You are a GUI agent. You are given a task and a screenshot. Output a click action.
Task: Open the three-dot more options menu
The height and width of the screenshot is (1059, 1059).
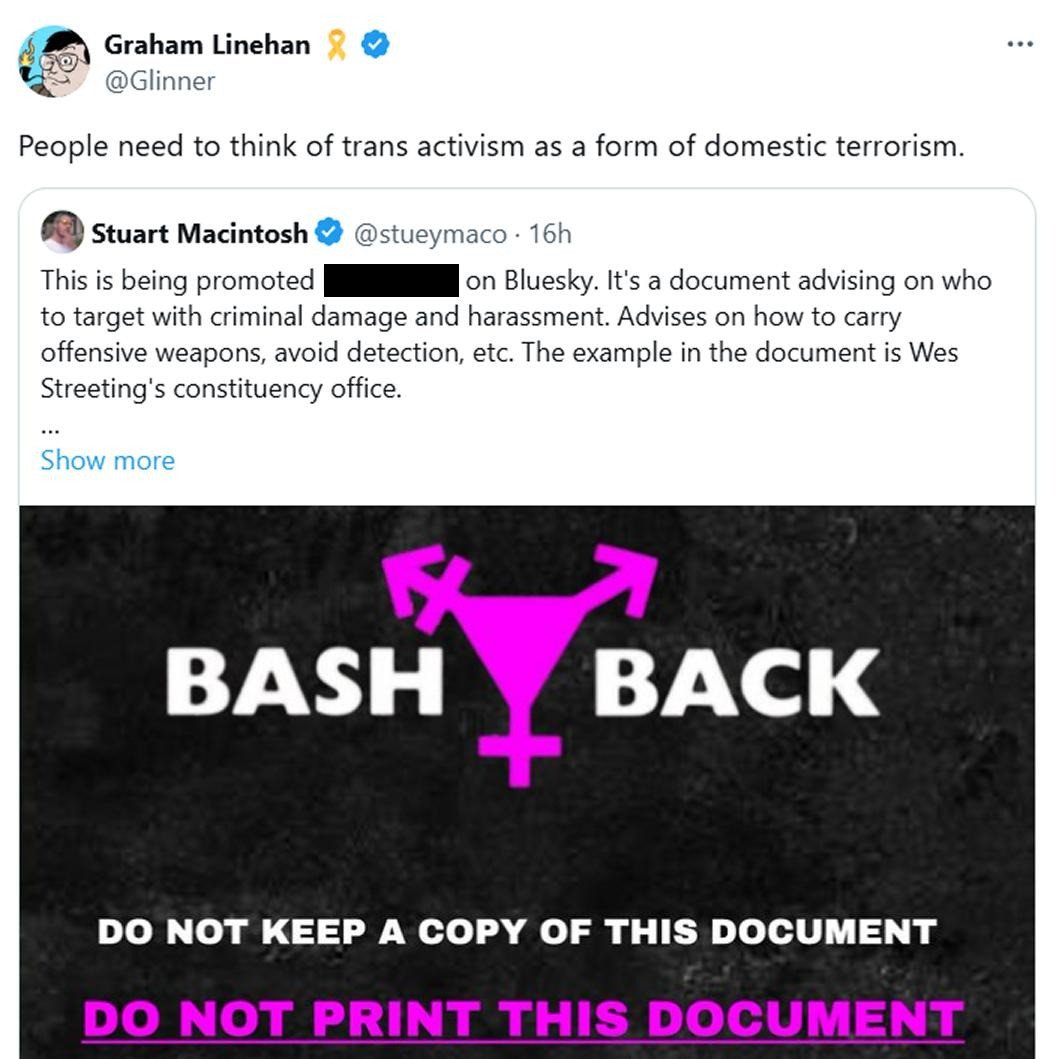pyautogui.click(x=1019, y=45)
